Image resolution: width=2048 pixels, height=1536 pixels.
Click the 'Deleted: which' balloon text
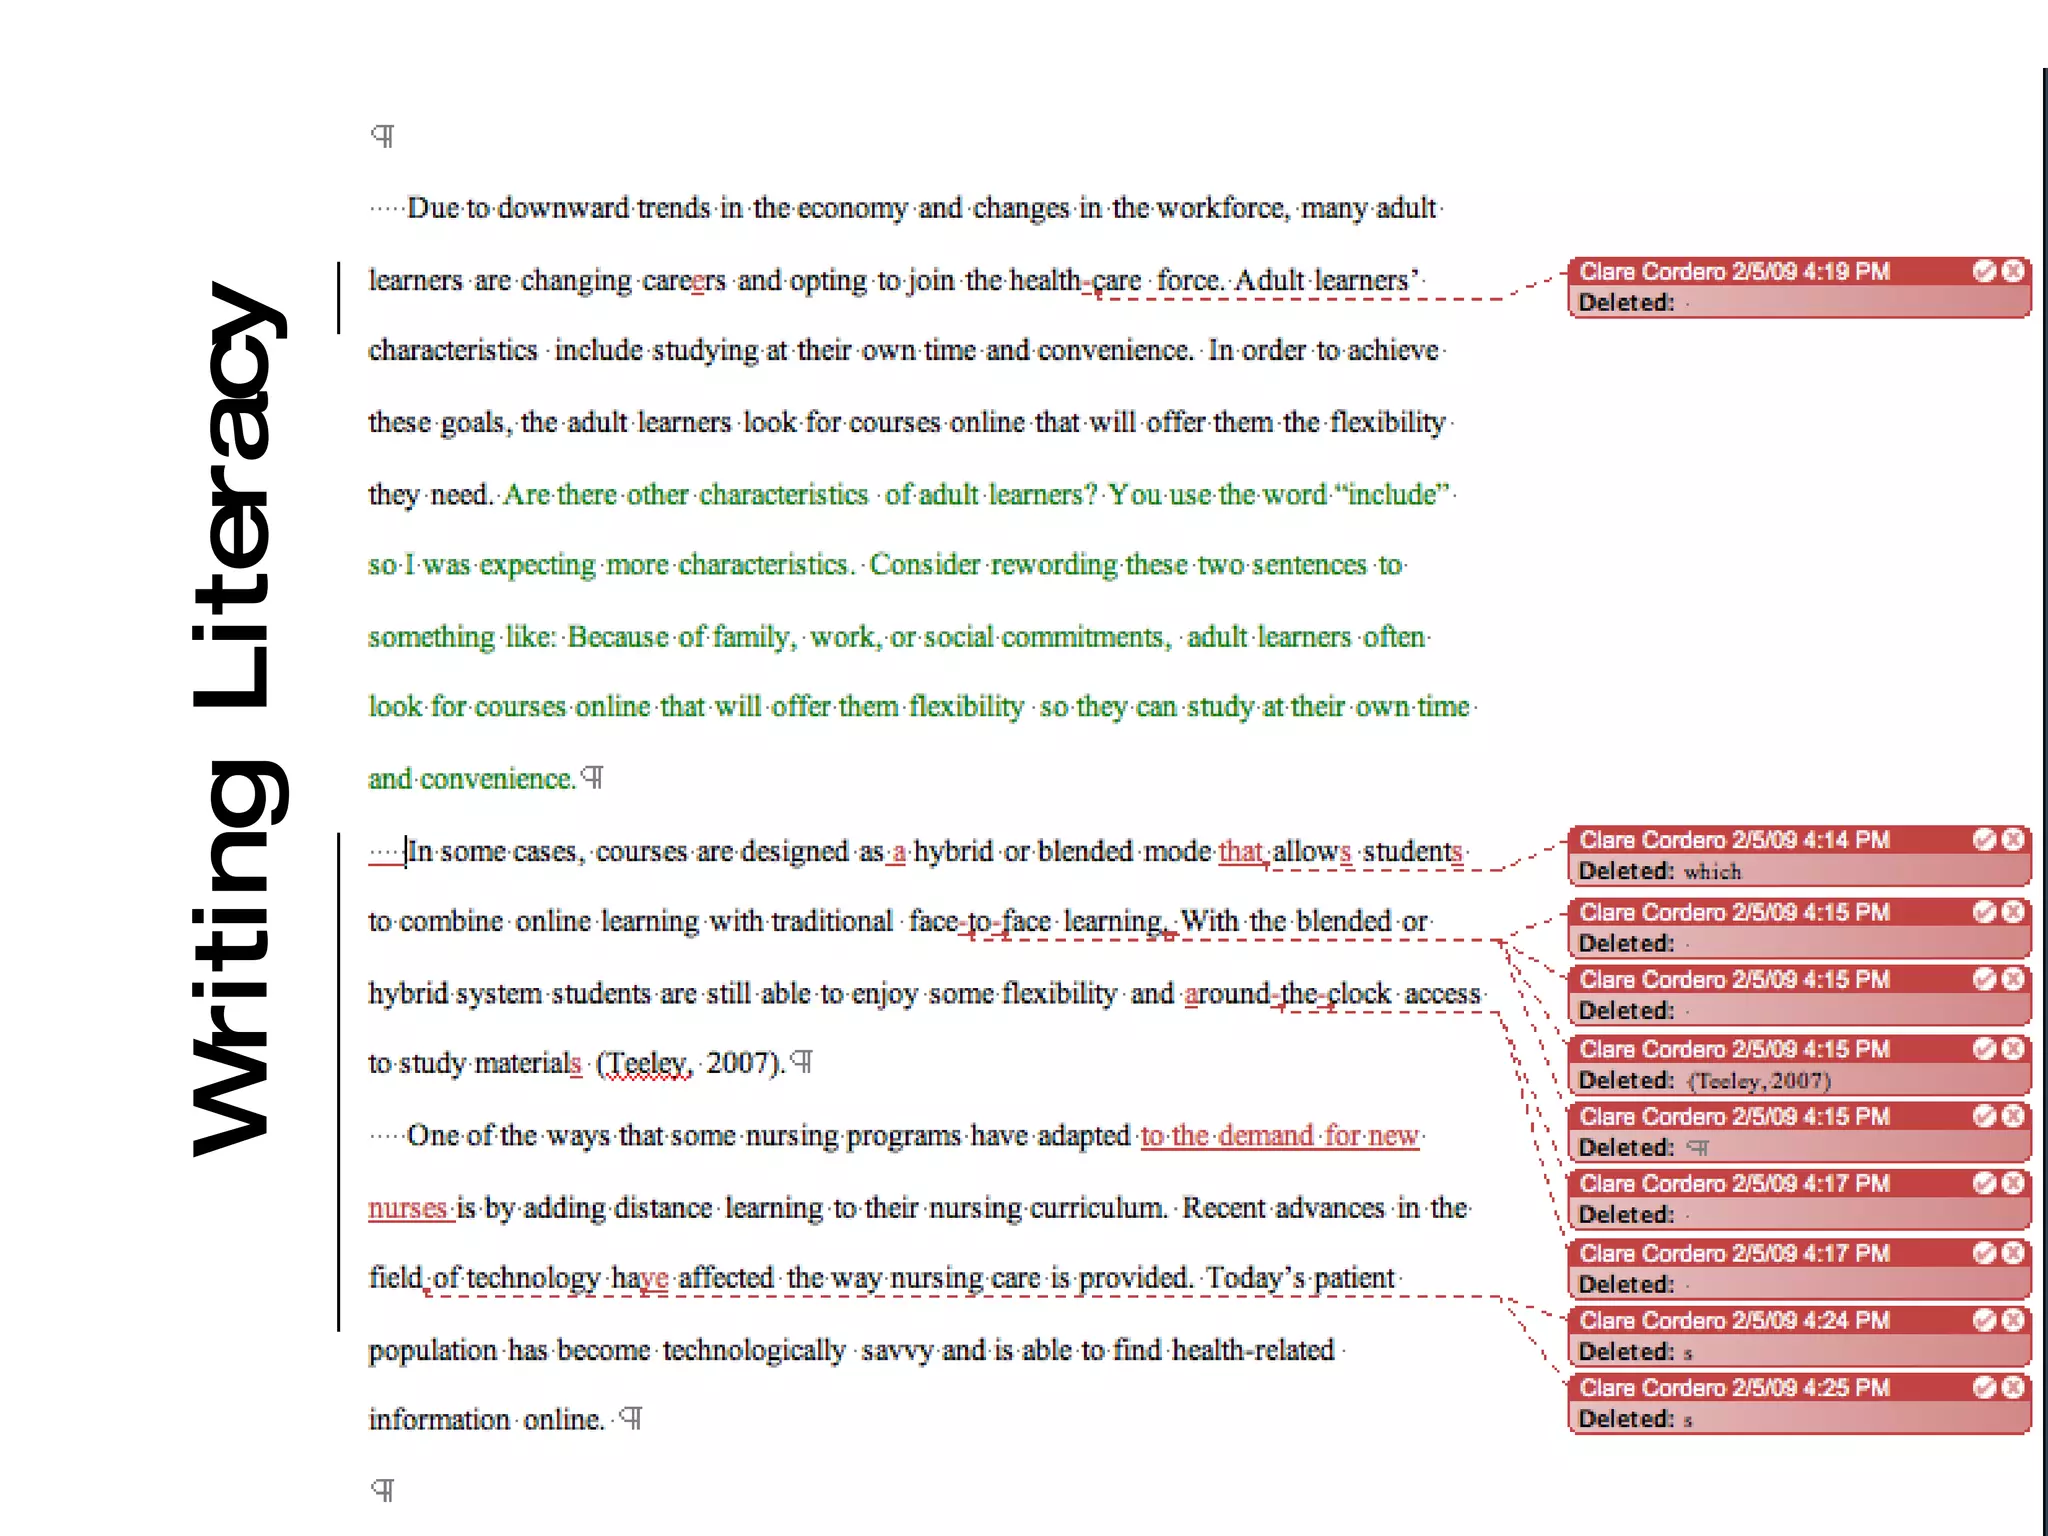click(x=1660, y=871)
